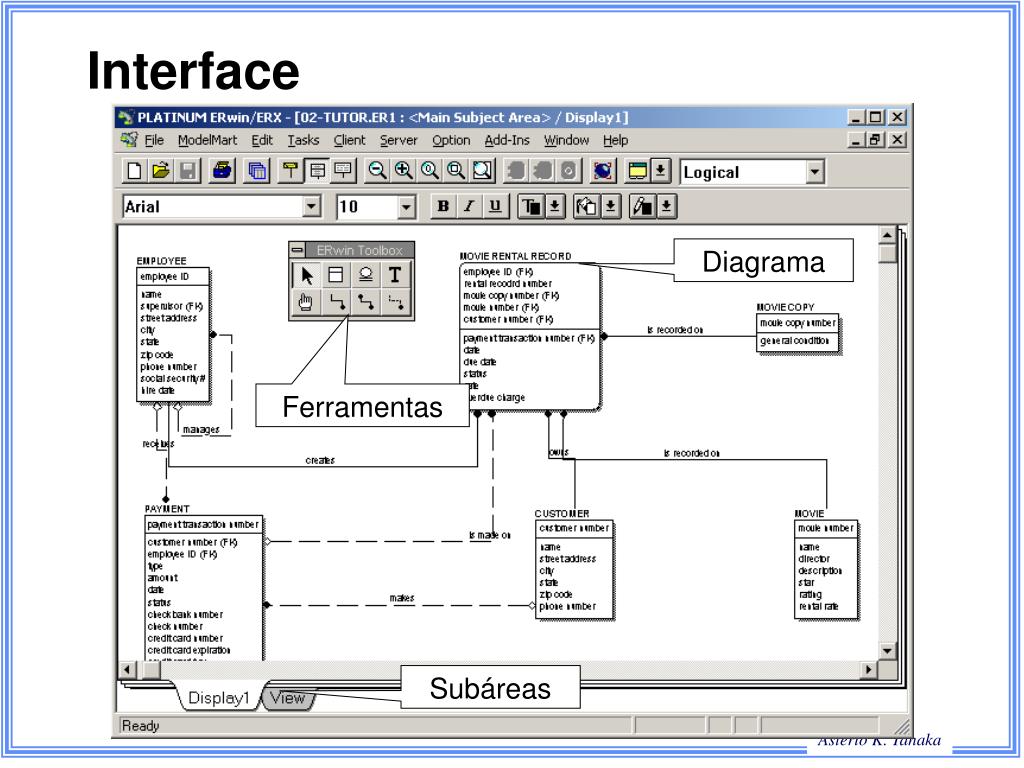Open the font size 10 dropdown

(406, 207)
